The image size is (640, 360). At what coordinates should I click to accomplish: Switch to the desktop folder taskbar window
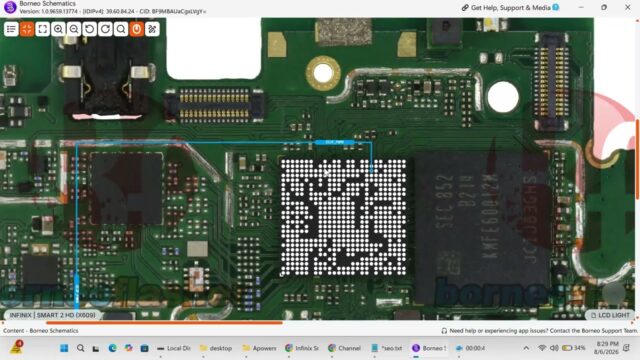[x=216, y=348]
